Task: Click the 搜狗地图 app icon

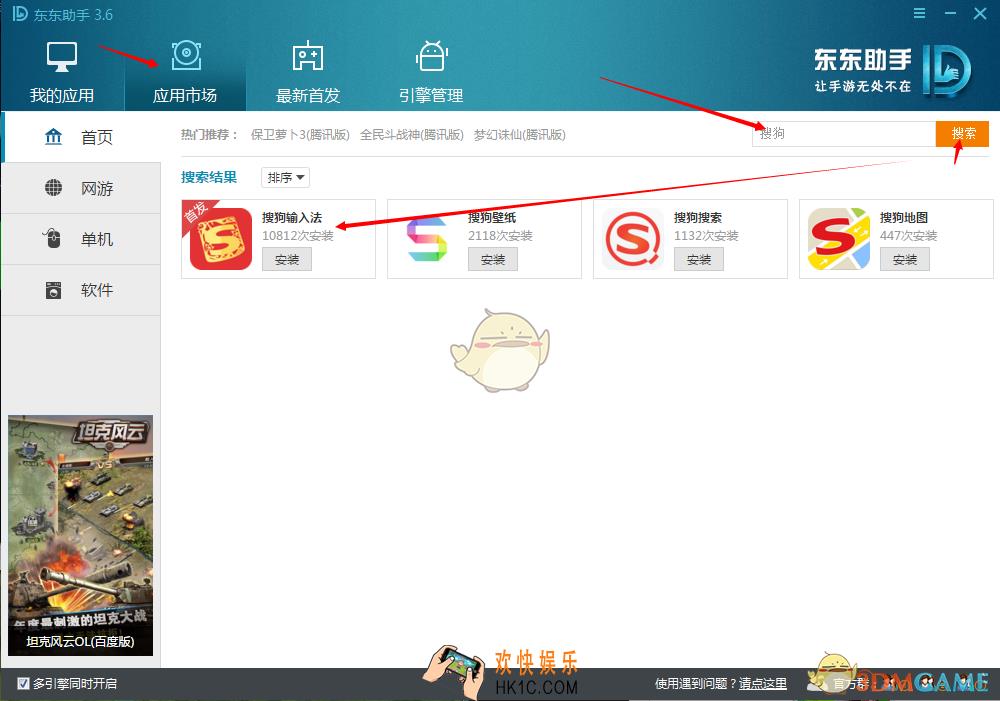Action: pyautogui.click(x=839, y=239)
